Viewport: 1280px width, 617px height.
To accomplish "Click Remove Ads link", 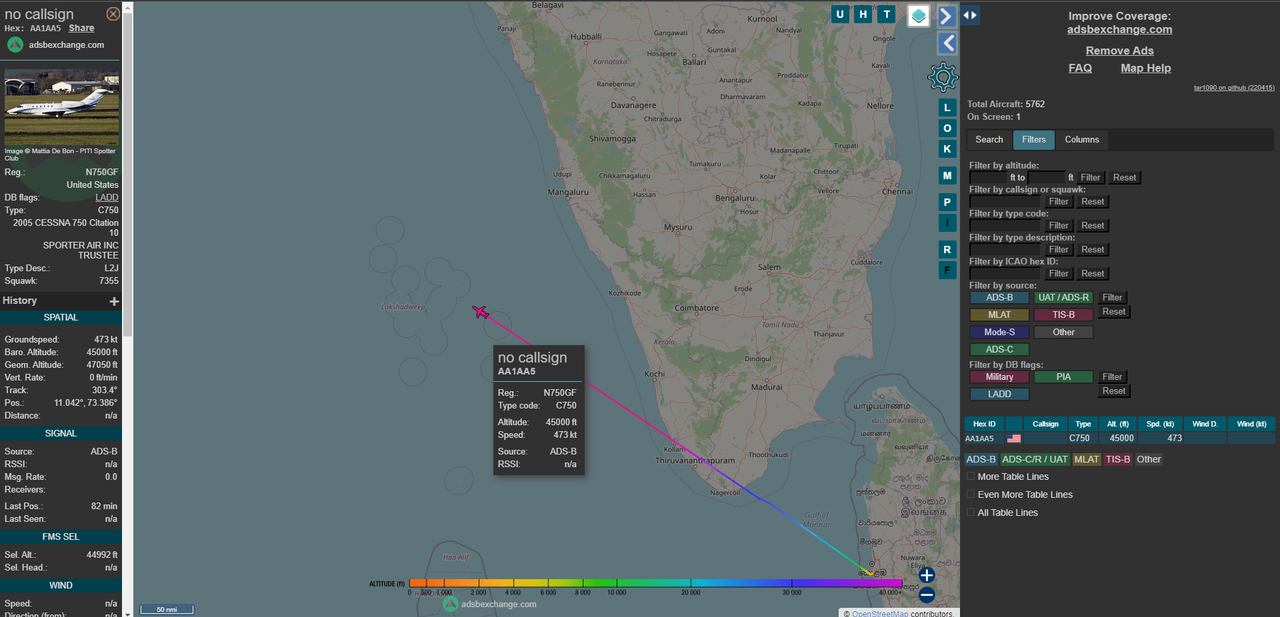I will tap(1119, 51).
